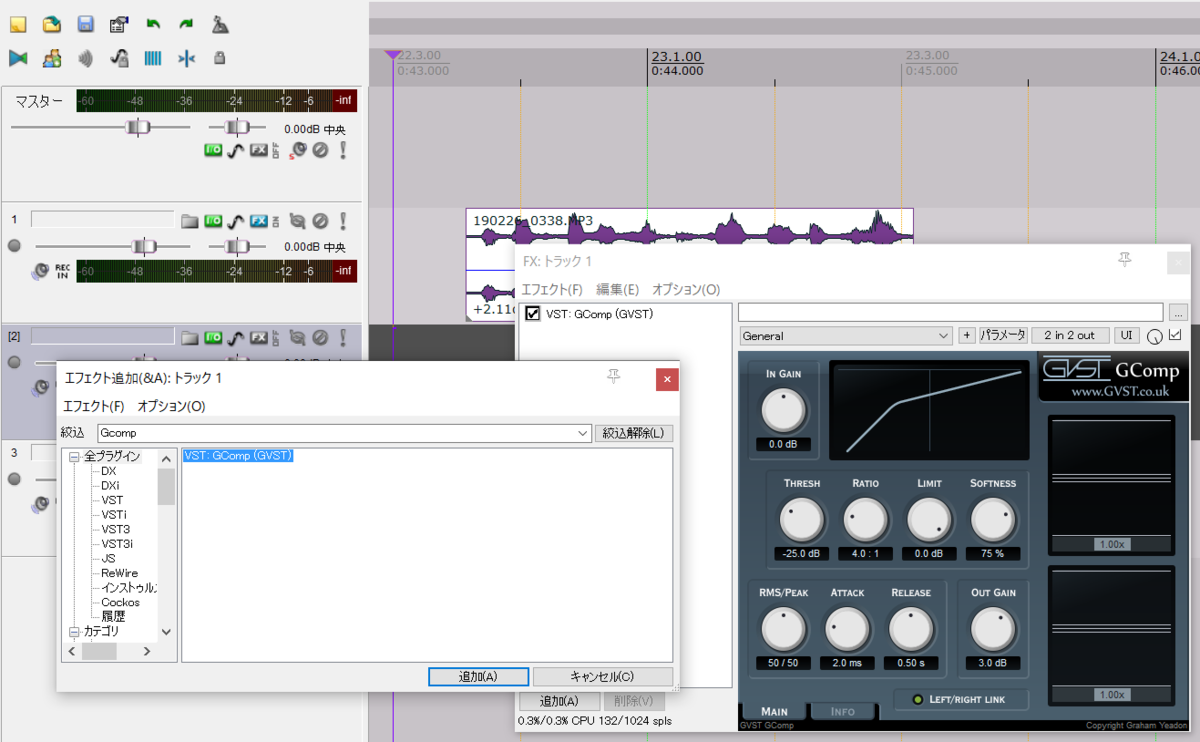Arm track 3 for recording
Screen dimensions: 1200x742
[14, 479]
